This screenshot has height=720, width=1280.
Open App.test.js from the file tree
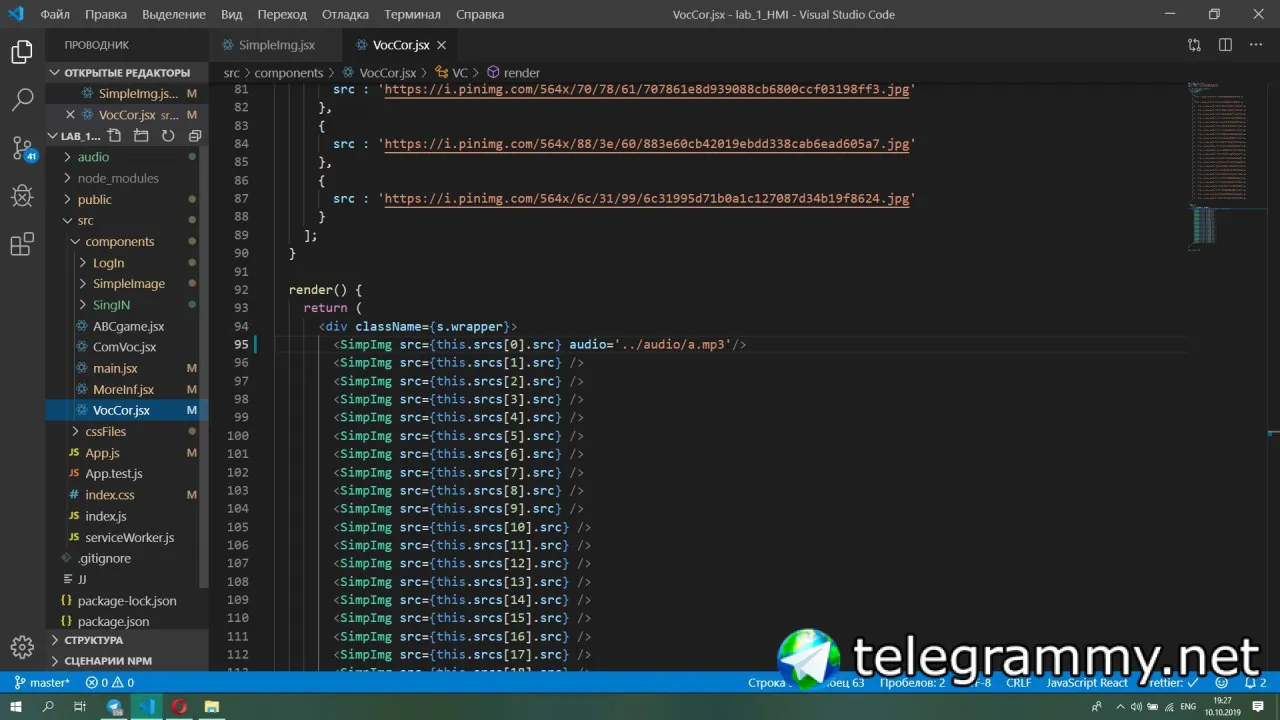113,474
